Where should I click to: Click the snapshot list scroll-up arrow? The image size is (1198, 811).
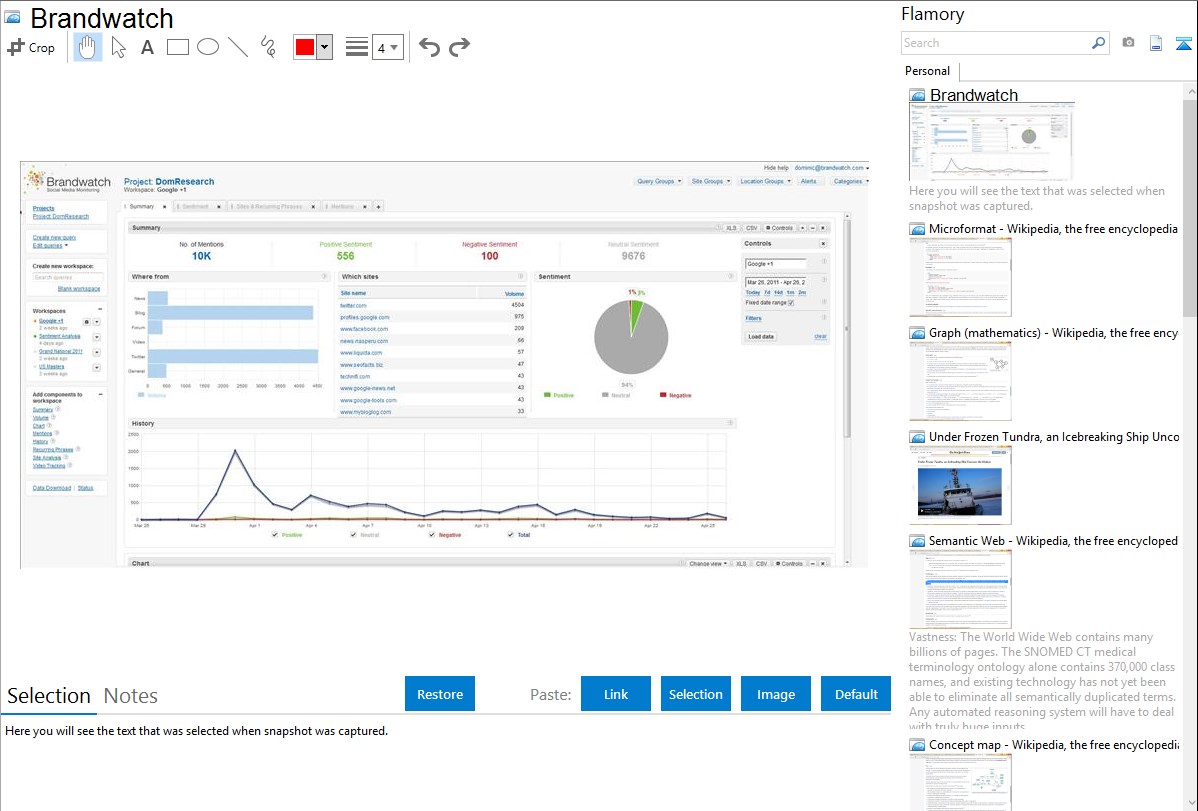[x=1190, y=92]
